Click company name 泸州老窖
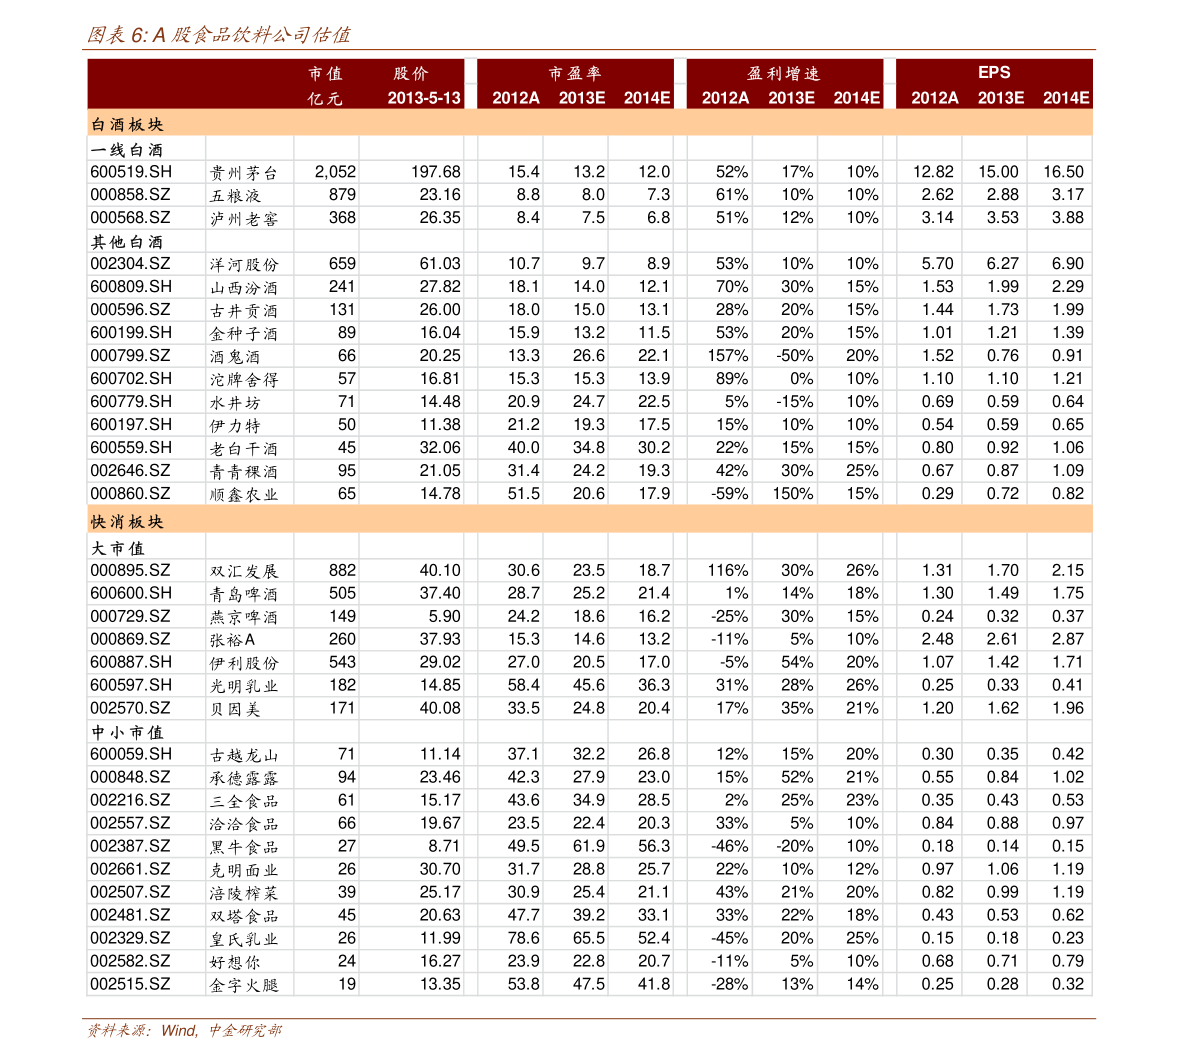Screen dimensions: 1191x1059 [244, 219]
